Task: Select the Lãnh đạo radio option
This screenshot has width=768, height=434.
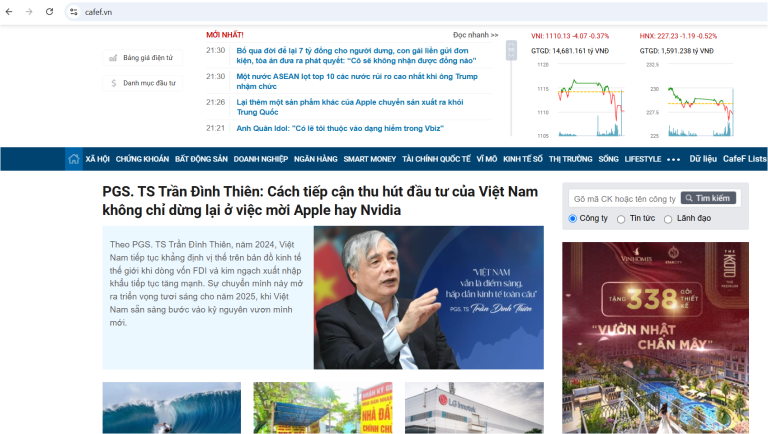Action: coord(668,219)
